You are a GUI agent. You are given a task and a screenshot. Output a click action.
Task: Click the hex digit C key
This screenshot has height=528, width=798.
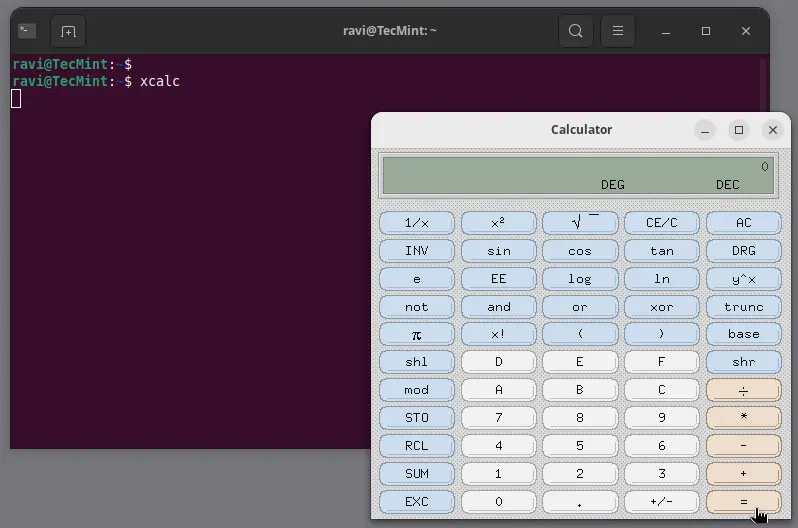(662, 390)
